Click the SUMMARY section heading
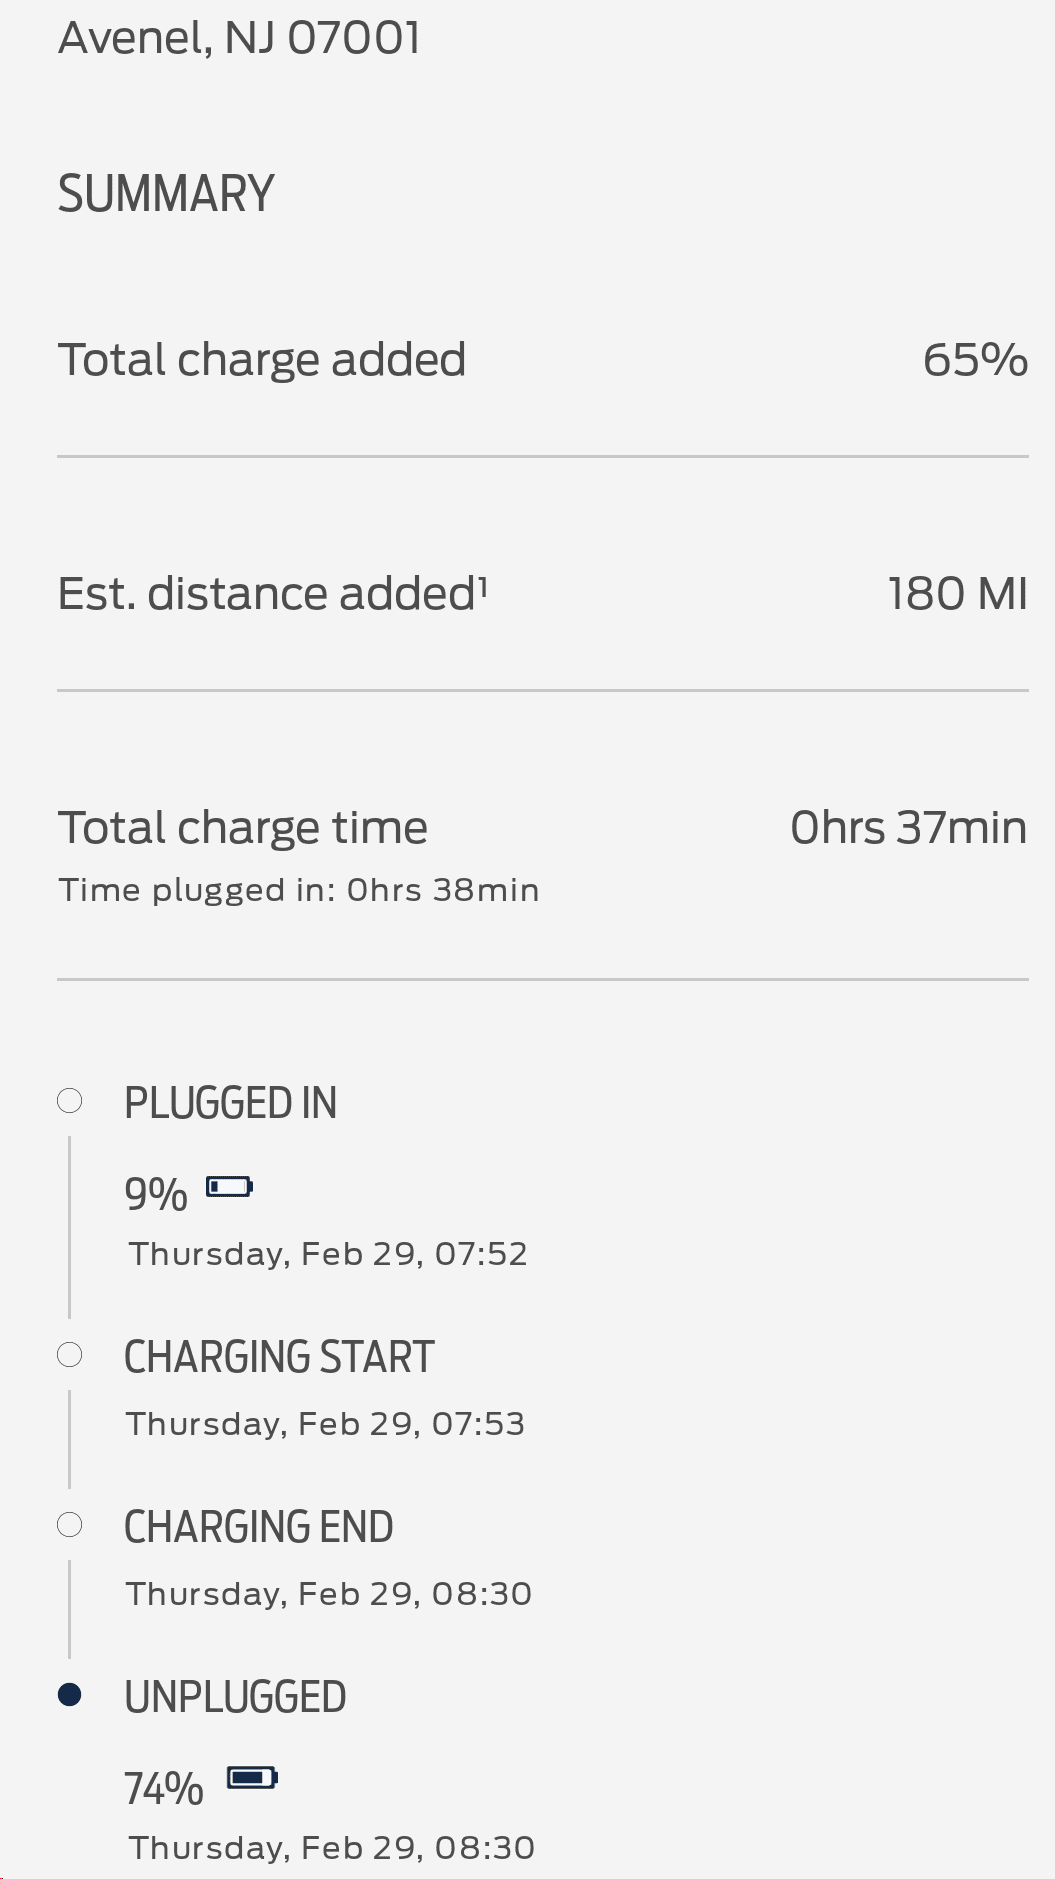This screenshot has height=1879, width=1055. [x=166, y=194]
